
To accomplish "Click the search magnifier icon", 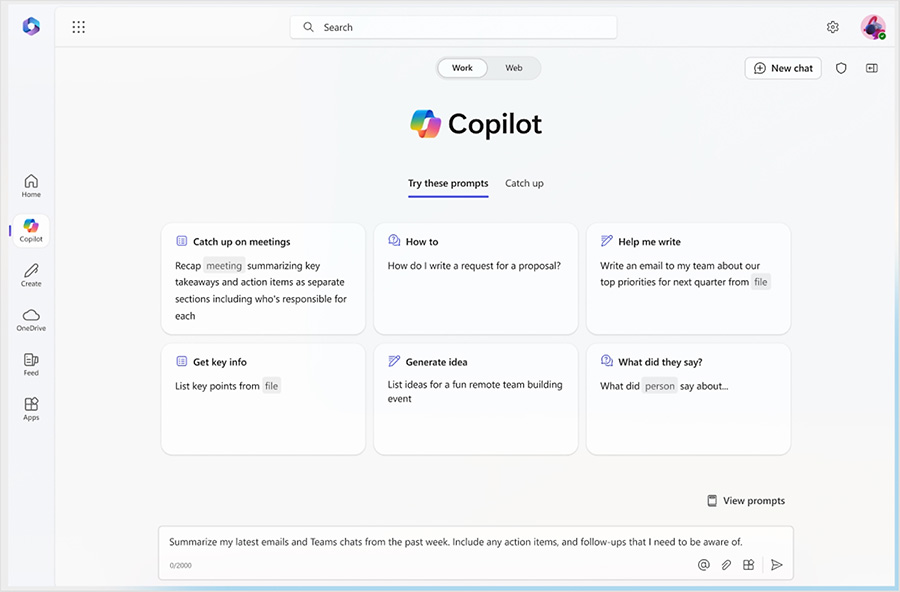I will click(308, 27).
